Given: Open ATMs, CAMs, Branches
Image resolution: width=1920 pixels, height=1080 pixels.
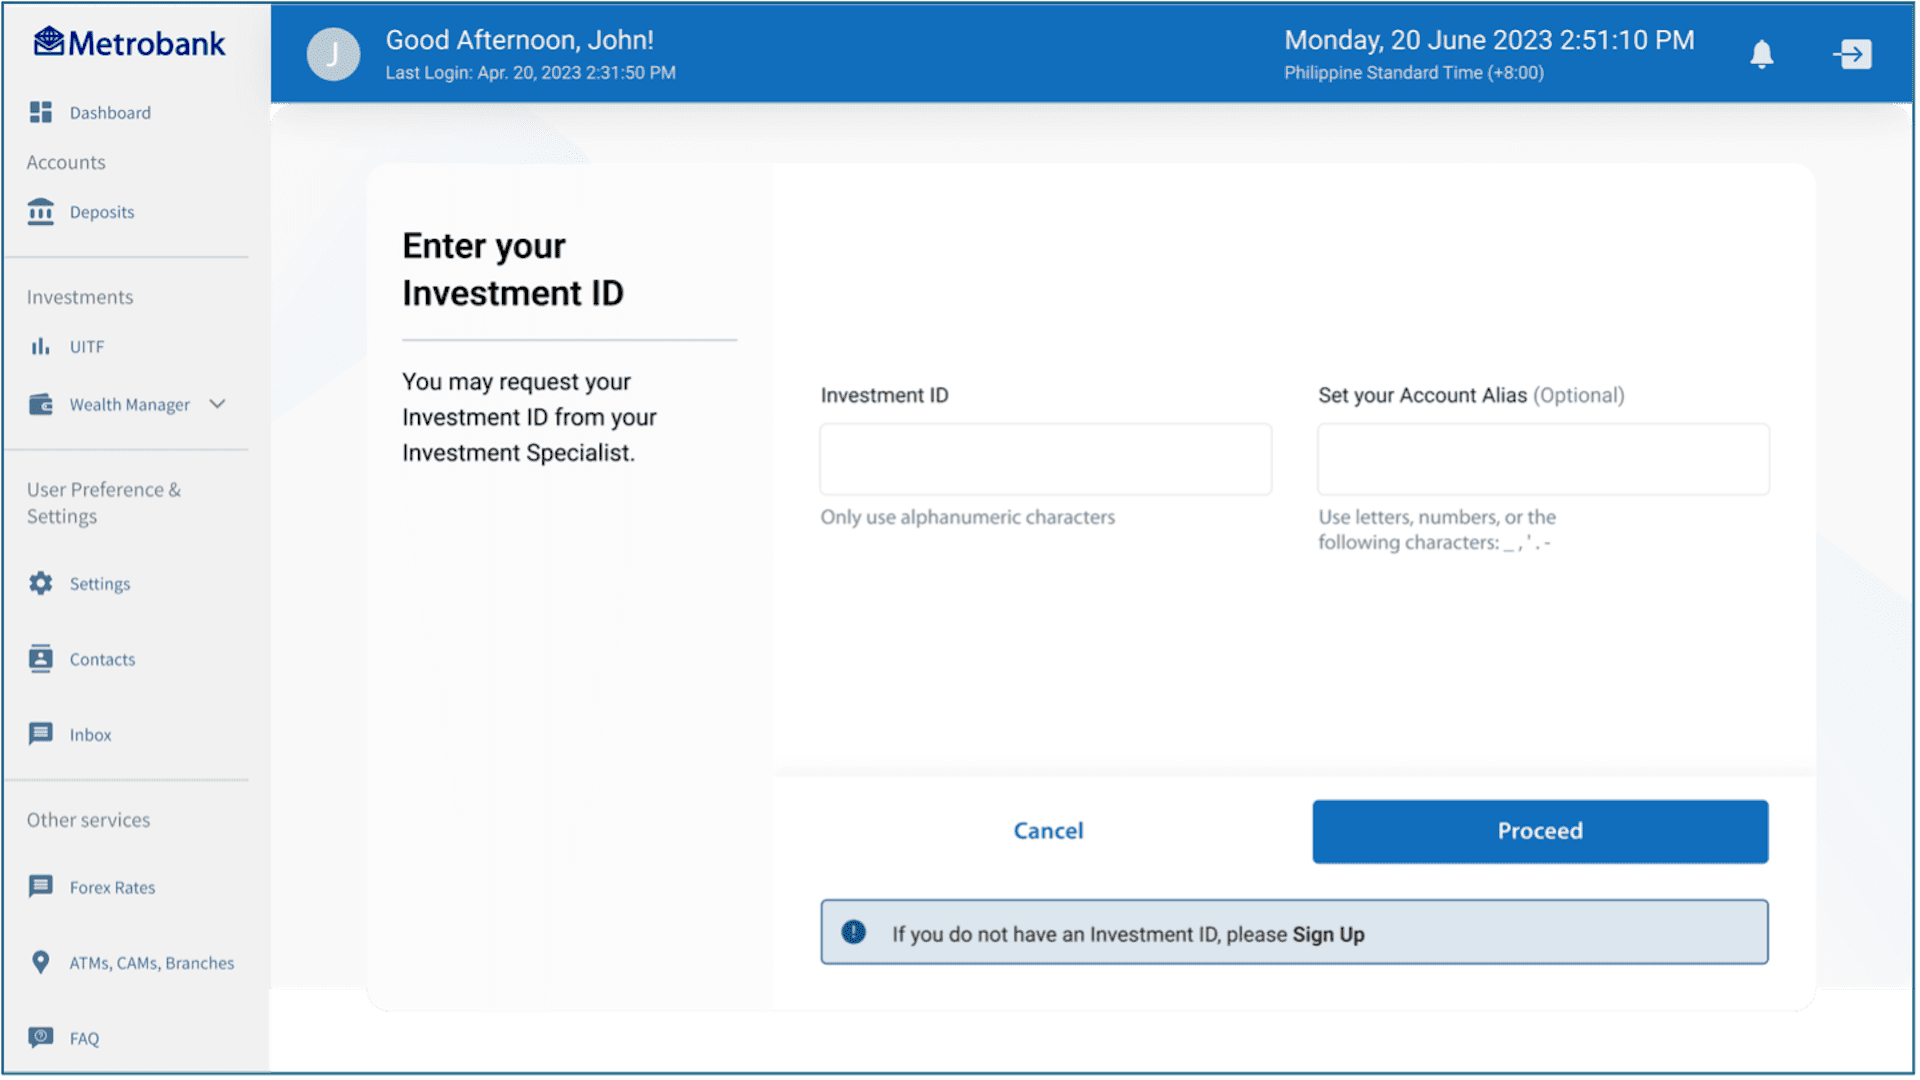Looking at the screenshot, I should click(152, 963).
